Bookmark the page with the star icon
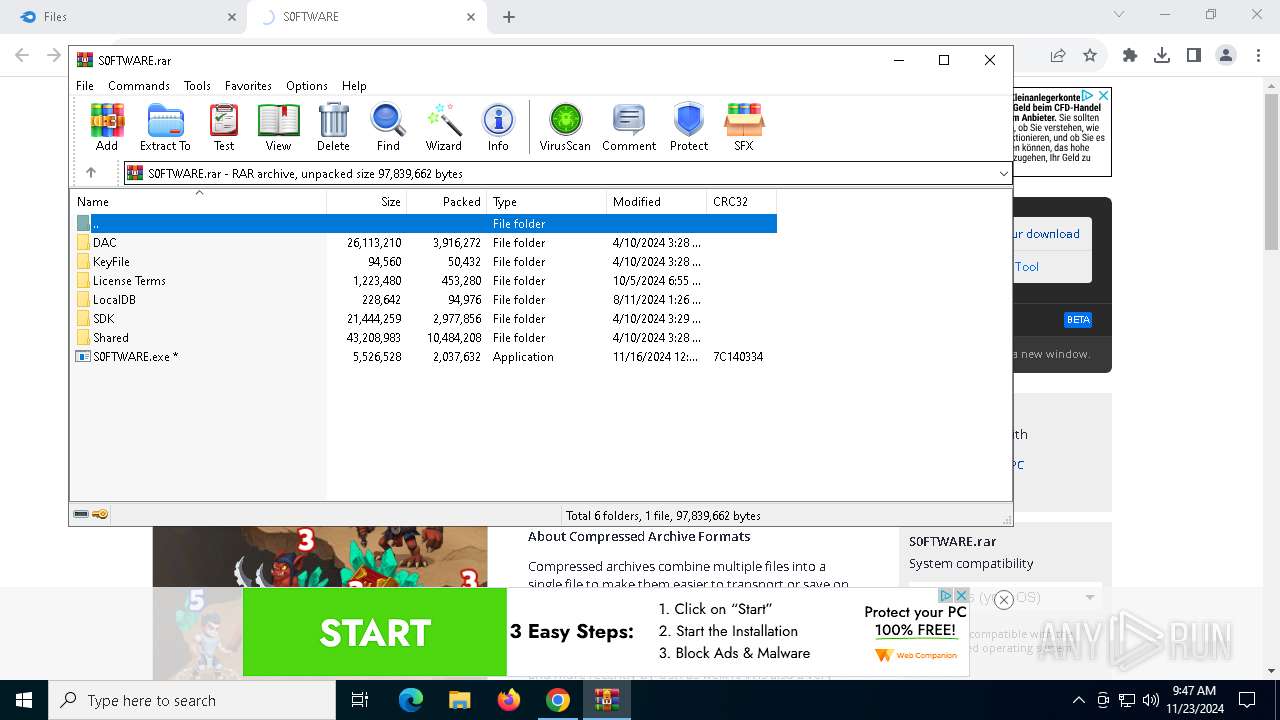1280x720 pixels. pos(1090,56)
